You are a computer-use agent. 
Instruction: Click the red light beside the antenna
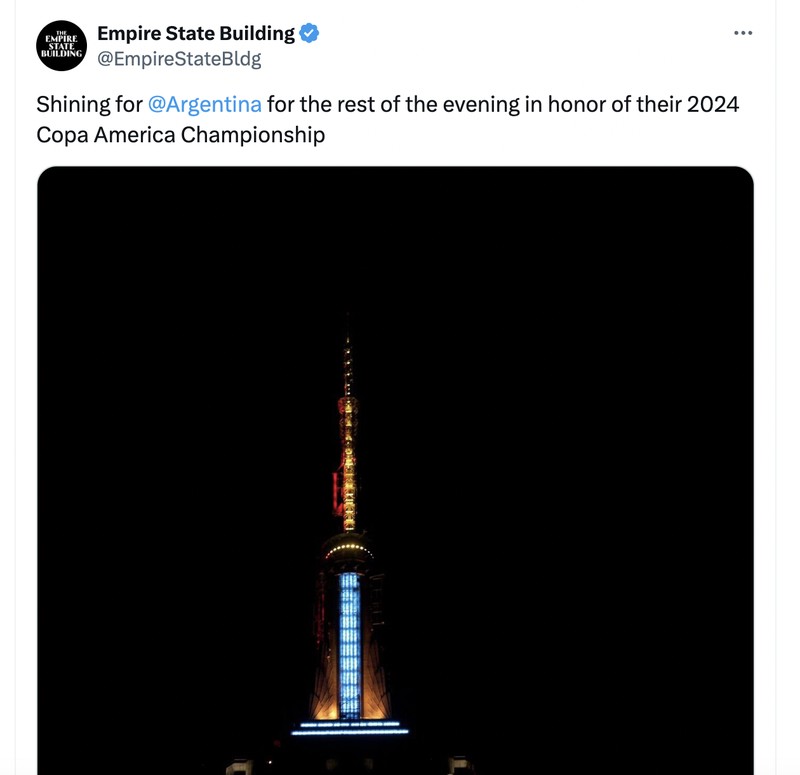(337, 495)
